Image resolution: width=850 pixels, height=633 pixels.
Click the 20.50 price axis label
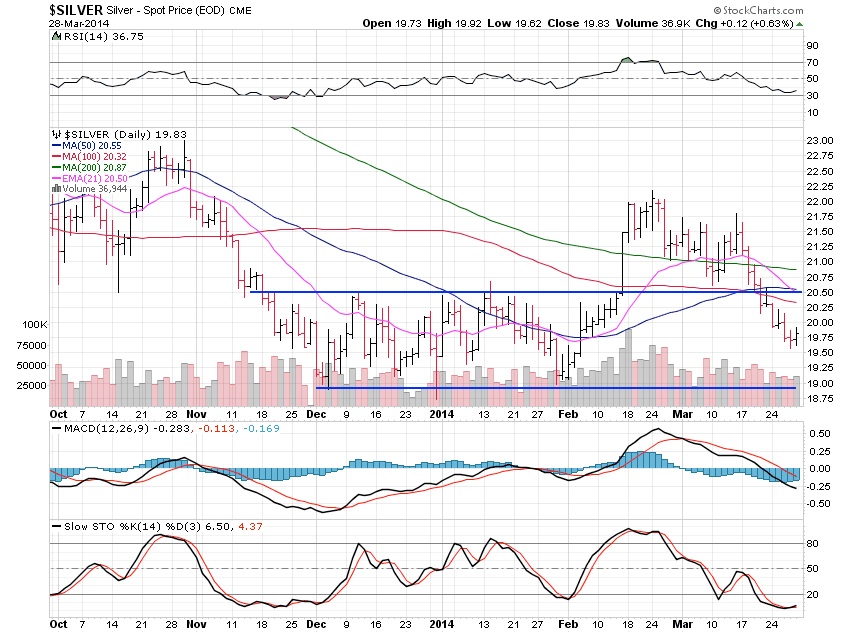[x=820, y=292]
